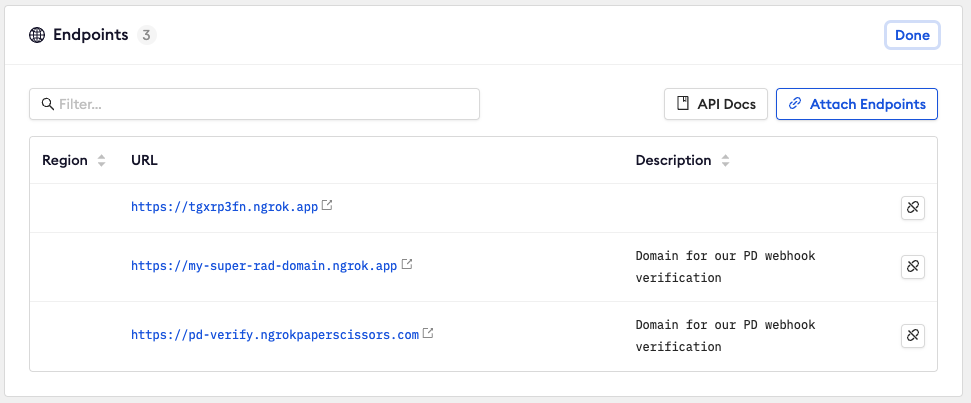This screenshot has height=403, width=971.
Task: Open the API Docs button
Action: 716,104
